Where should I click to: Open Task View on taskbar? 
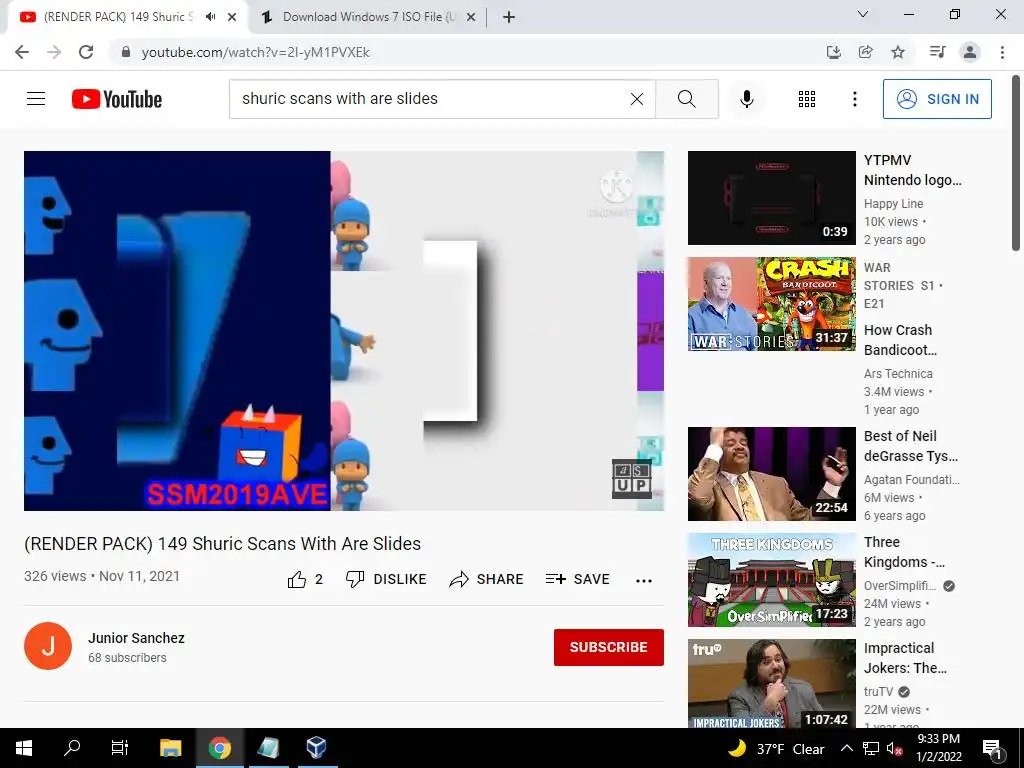click(x=120, y=748)
